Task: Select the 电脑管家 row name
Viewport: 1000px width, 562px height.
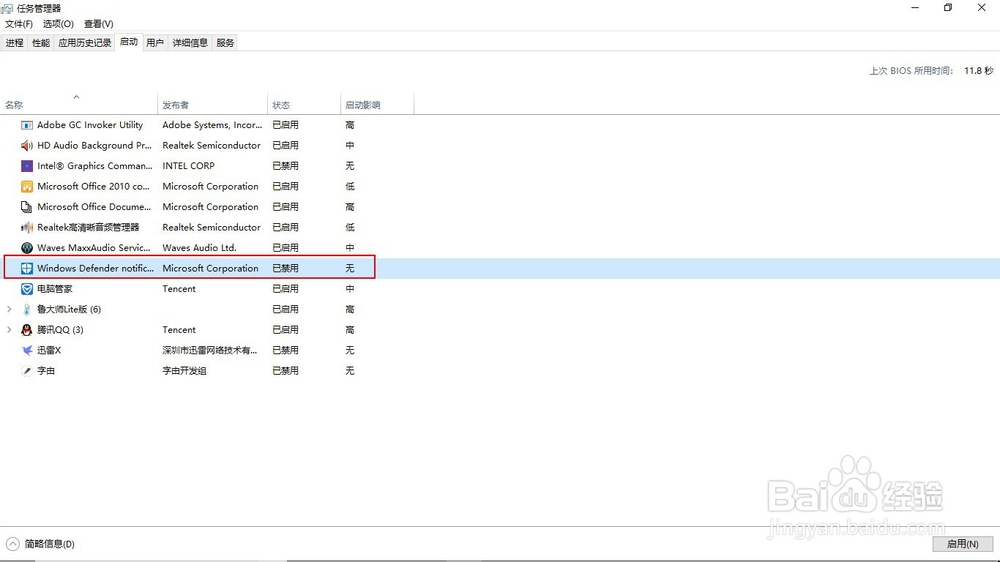Action: coord(55,289)
